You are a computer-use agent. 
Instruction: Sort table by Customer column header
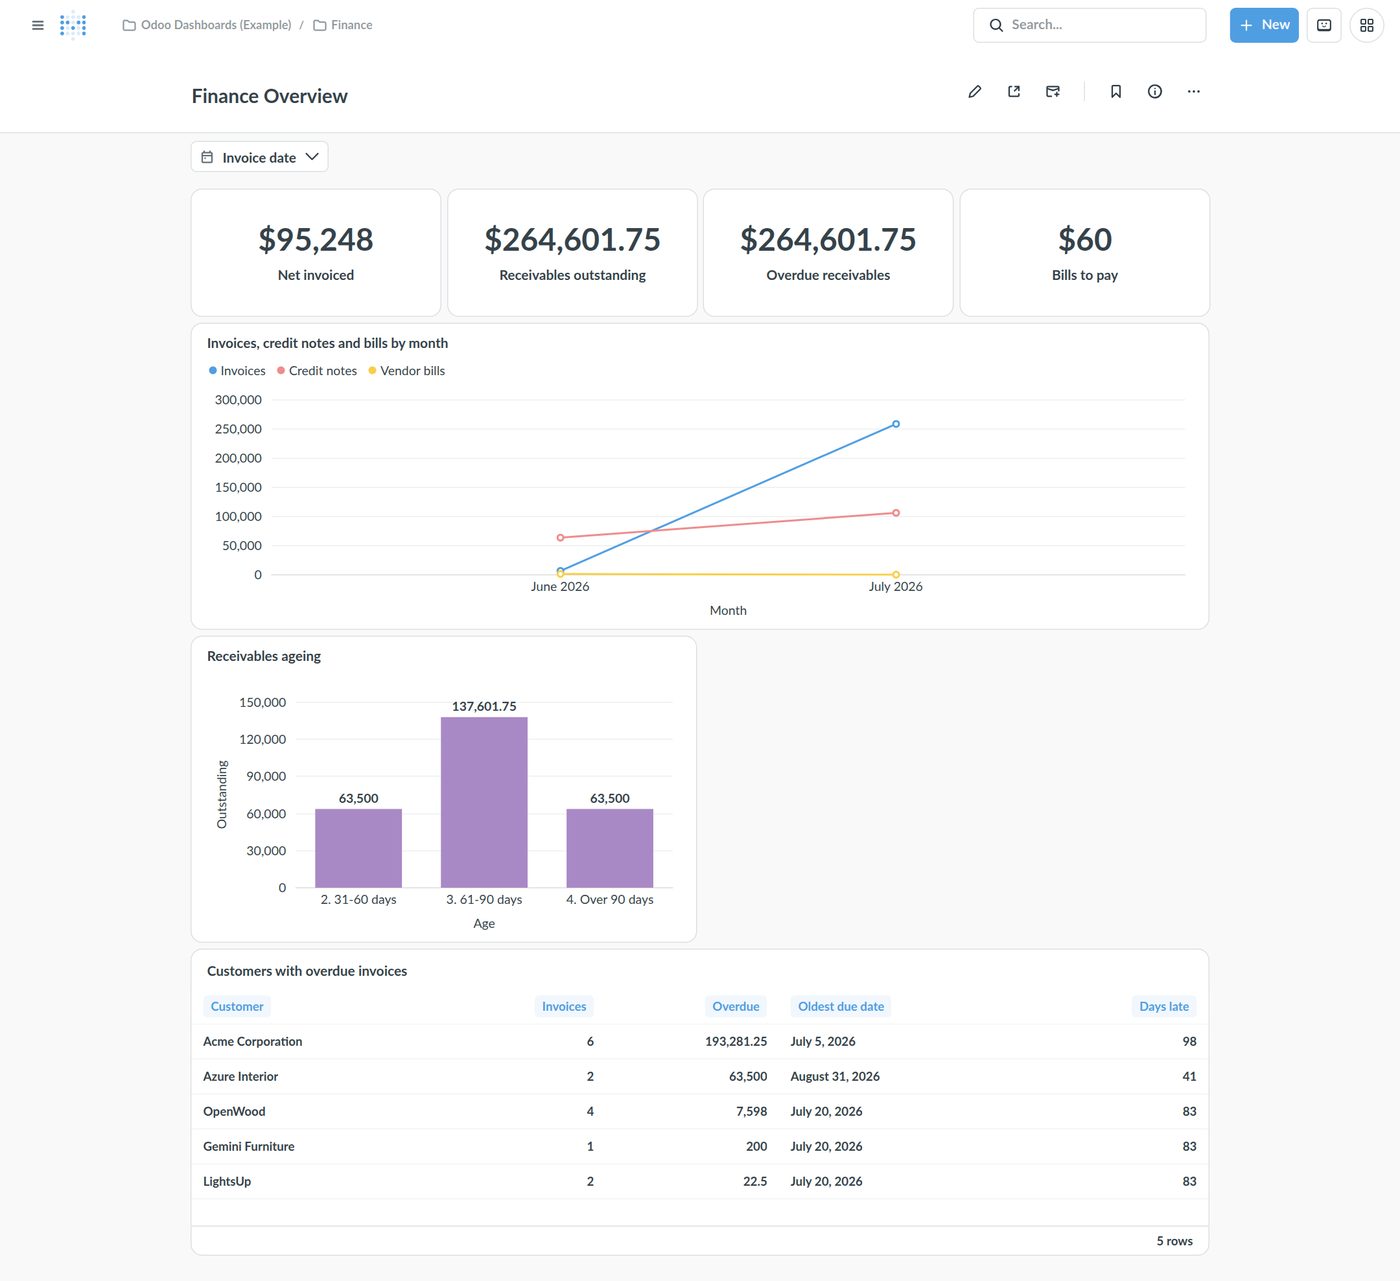237,1007
